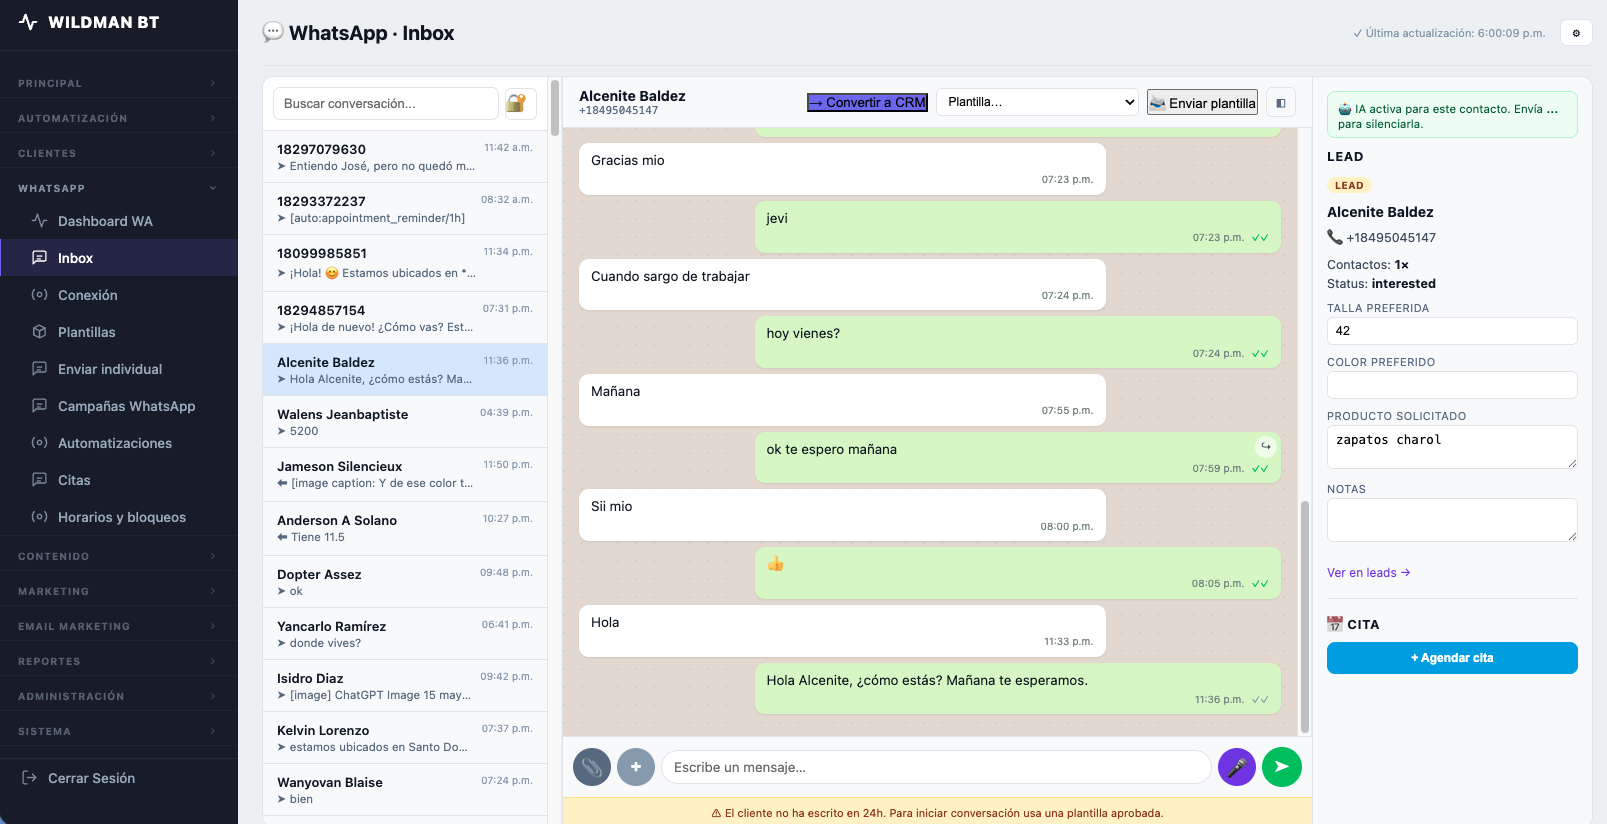Focus the Escribe un mensaje field
This screenshot has width=1607, height=824.
point(936,767)
